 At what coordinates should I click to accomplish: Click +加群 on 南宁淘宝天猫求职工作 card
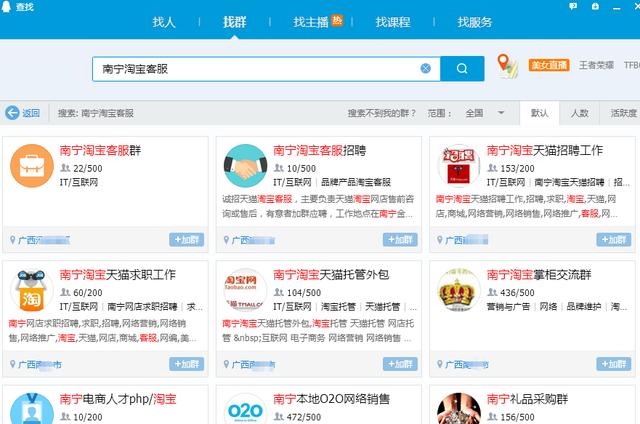coord(187,364)
